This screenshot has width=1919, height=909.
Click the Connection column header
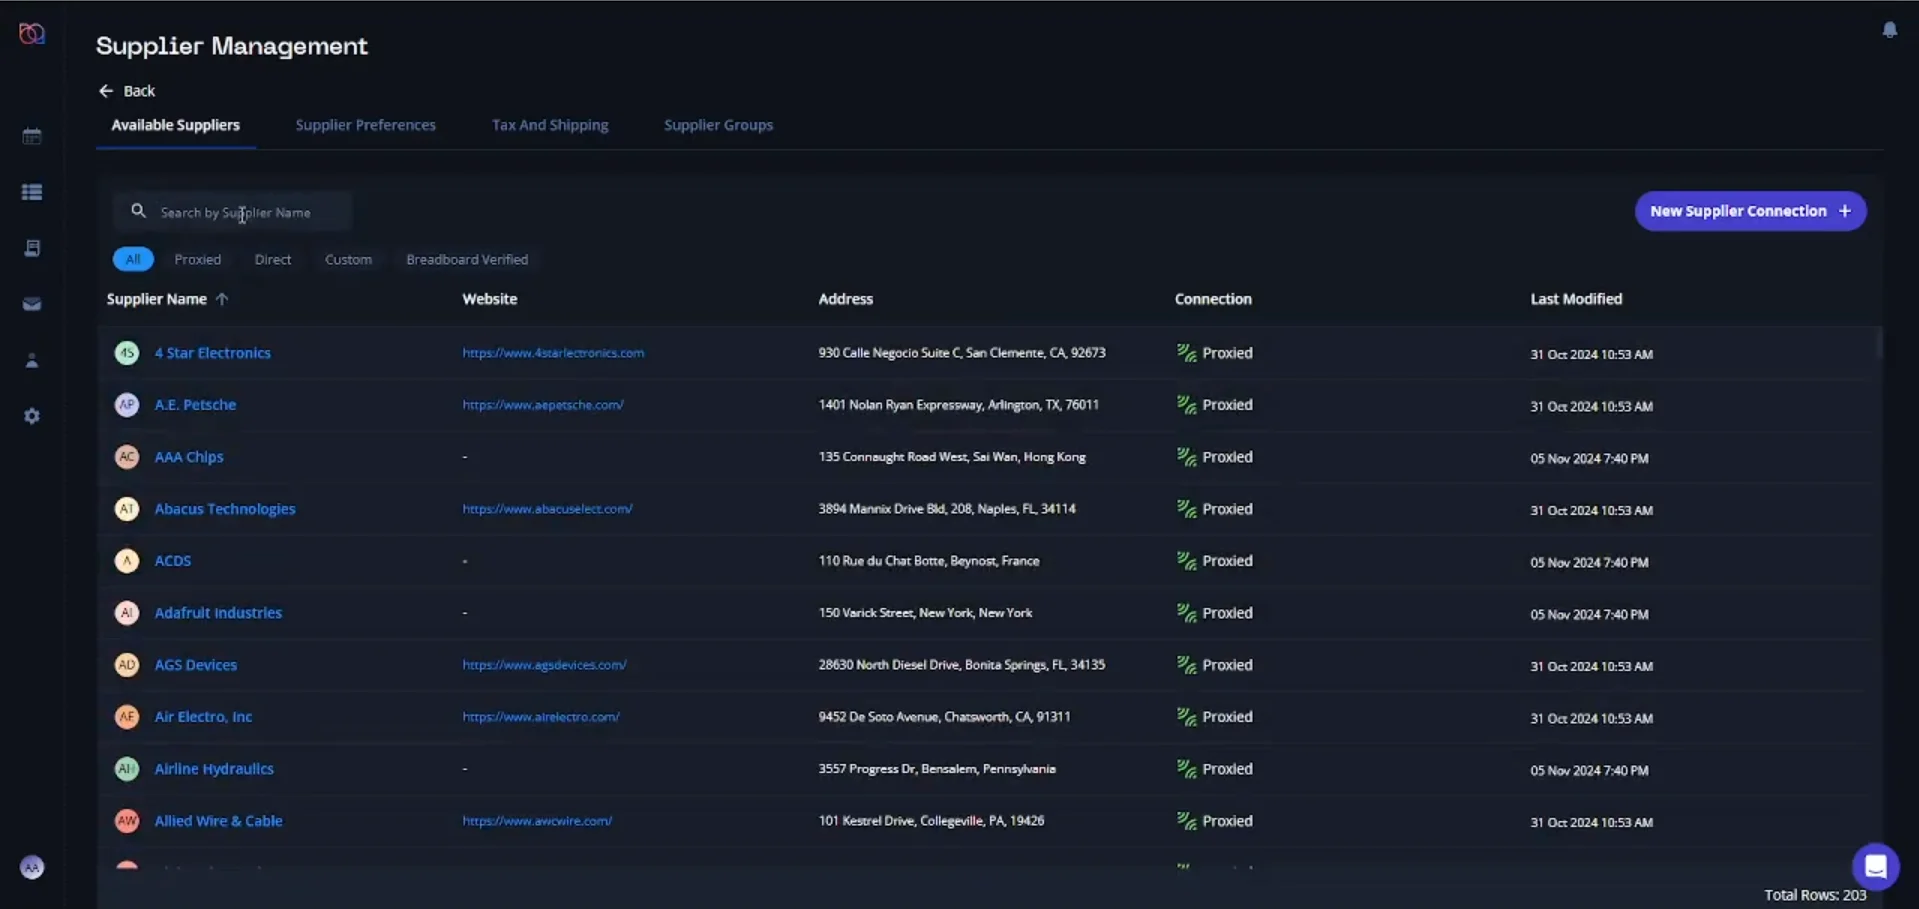1213,299
